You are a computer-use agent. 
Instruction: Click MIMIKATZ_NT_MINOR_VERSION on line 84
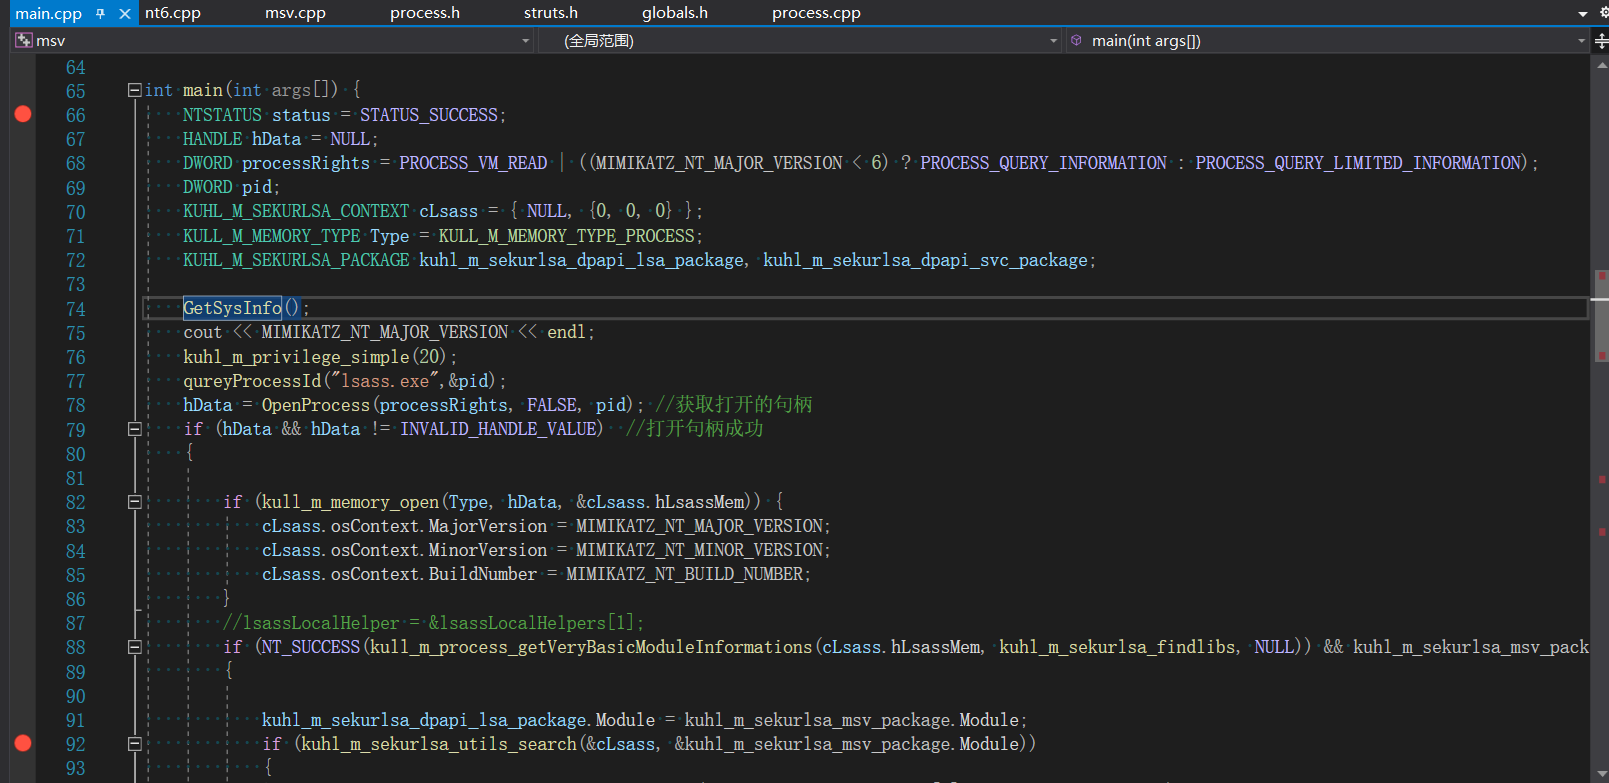coord(699,550)
